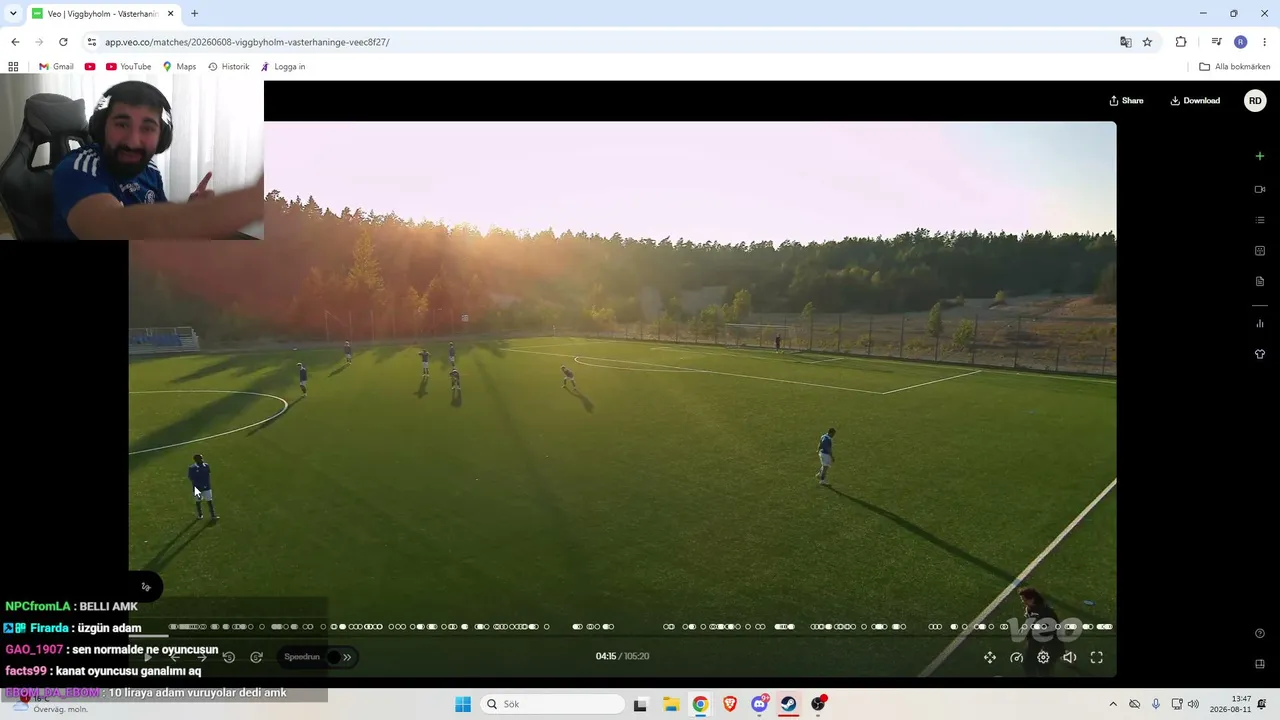Open Brave browser from taskbar
Image resolution: width=1280 pixels, height=720 pixels.
[x=730, y=704]
